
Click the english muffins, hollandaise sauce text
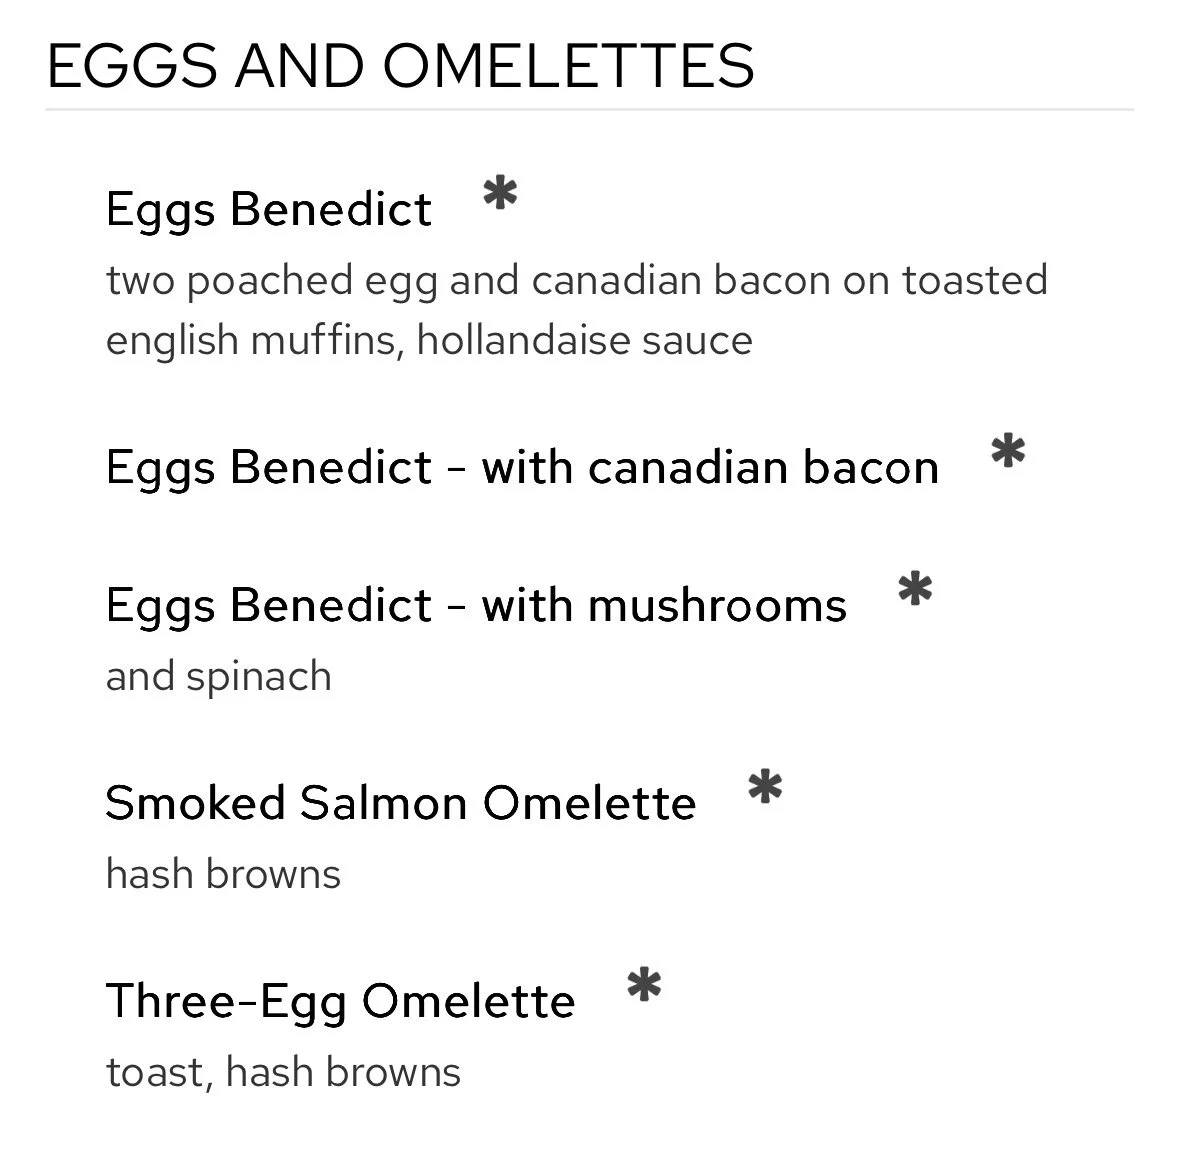(x=429, y=341)
